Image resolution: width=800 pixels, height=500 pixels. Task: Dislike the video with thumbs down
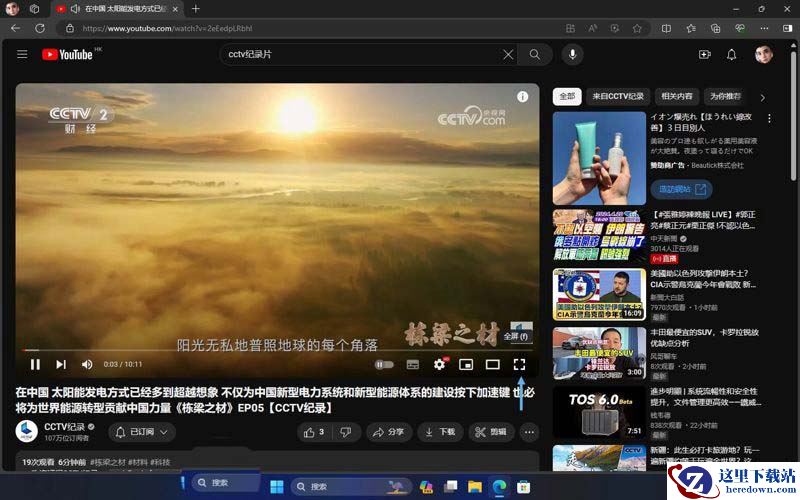tap(346, 432)
